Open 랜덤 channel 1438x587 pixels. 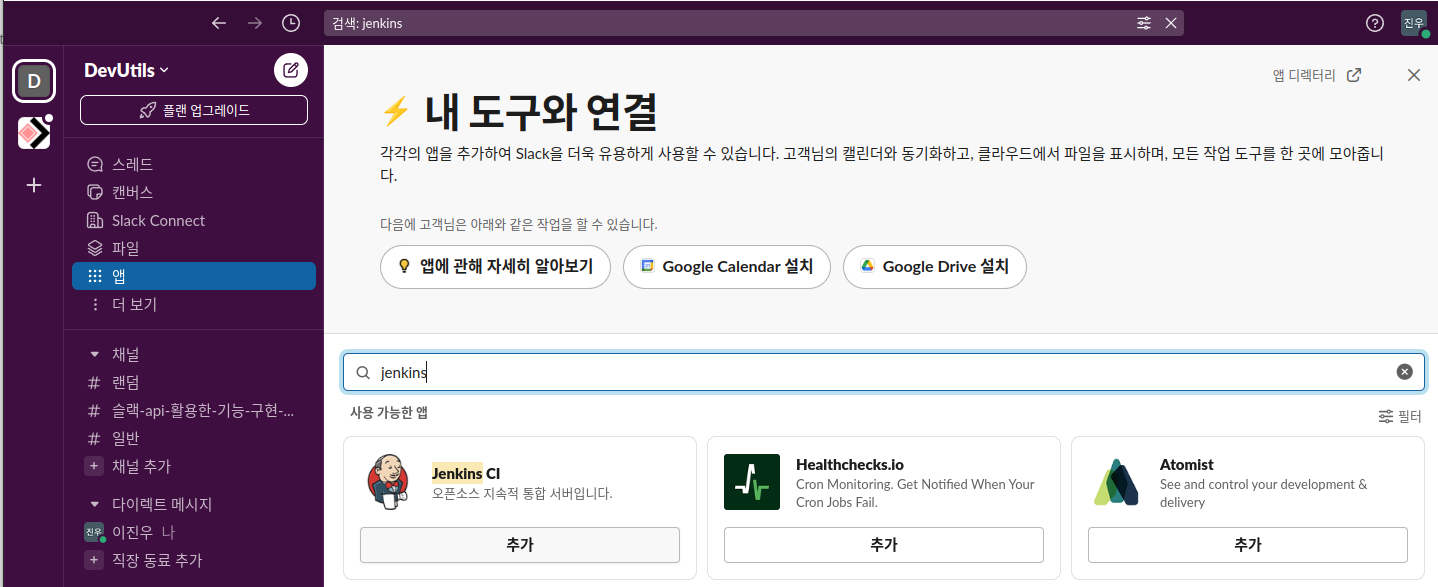click(194, 382)
